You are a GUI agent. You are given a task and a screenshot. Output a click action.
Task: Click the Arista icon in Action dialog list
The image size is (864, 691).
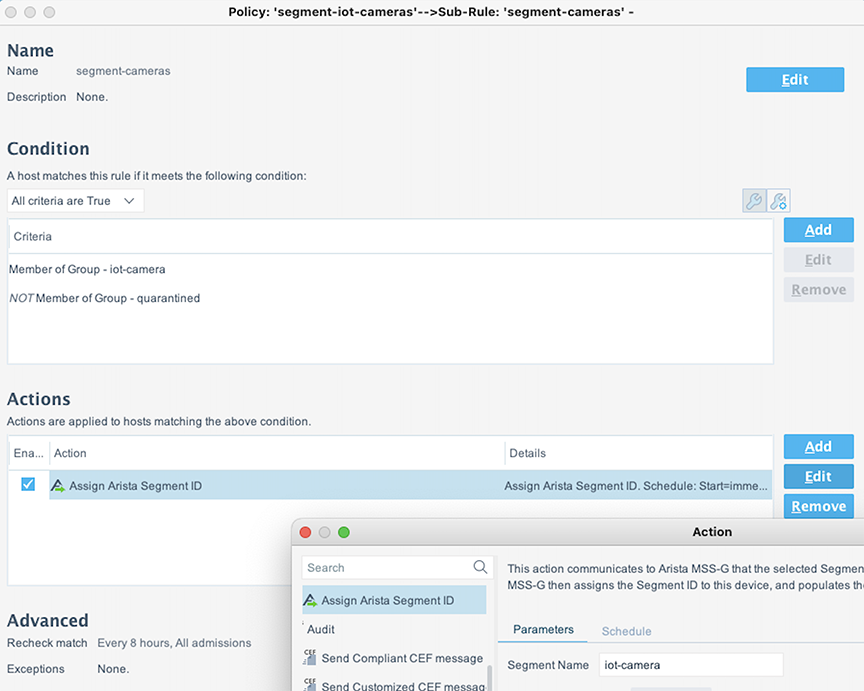310,600
